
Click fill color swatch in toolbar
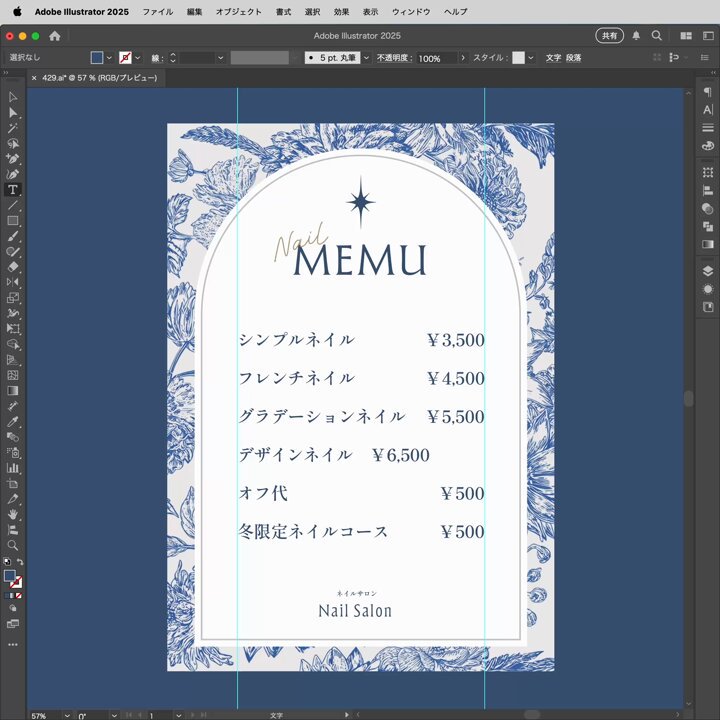pos(10,576)
